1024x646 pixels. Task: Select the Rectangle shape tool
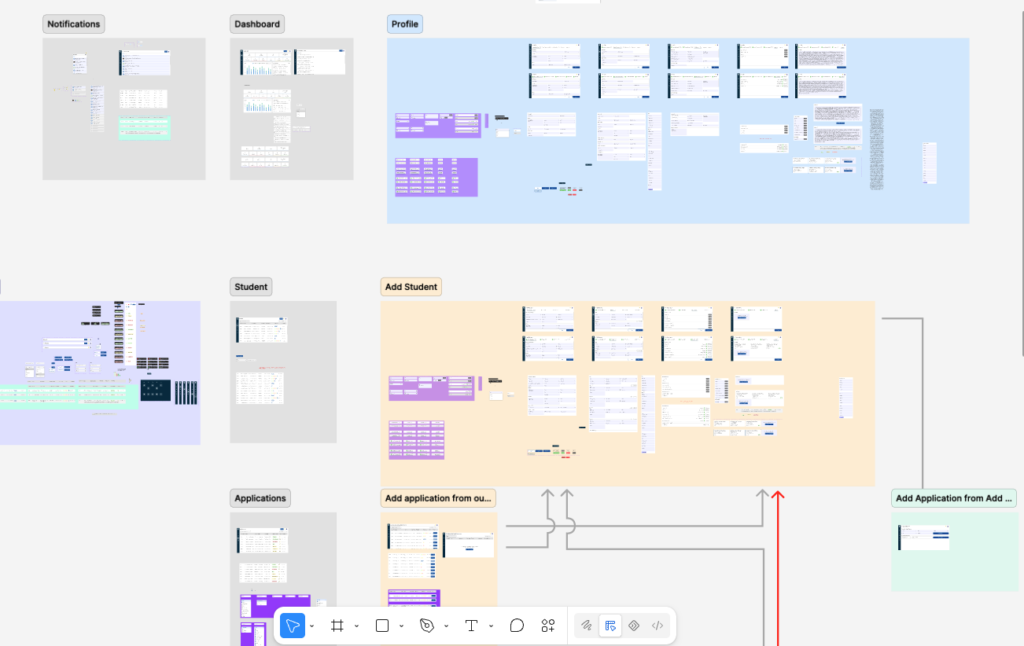coord(382,626)
